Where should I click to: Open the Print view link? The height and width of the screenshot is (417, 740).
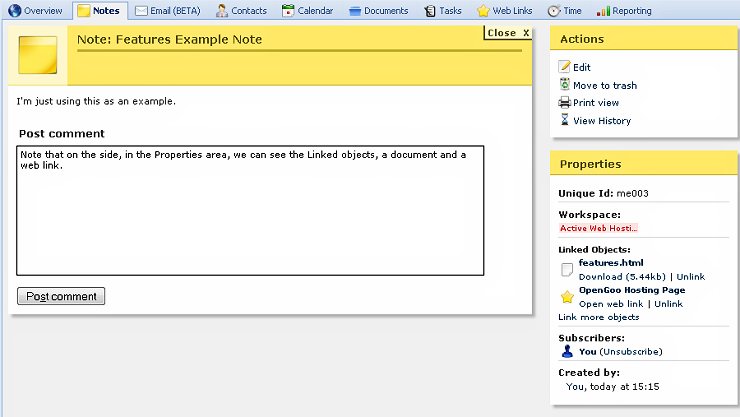point(596,102)
